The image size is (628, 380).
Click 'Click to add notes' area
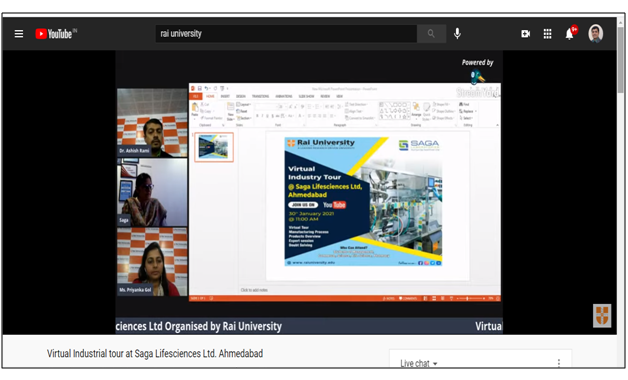tap(254, 290)
